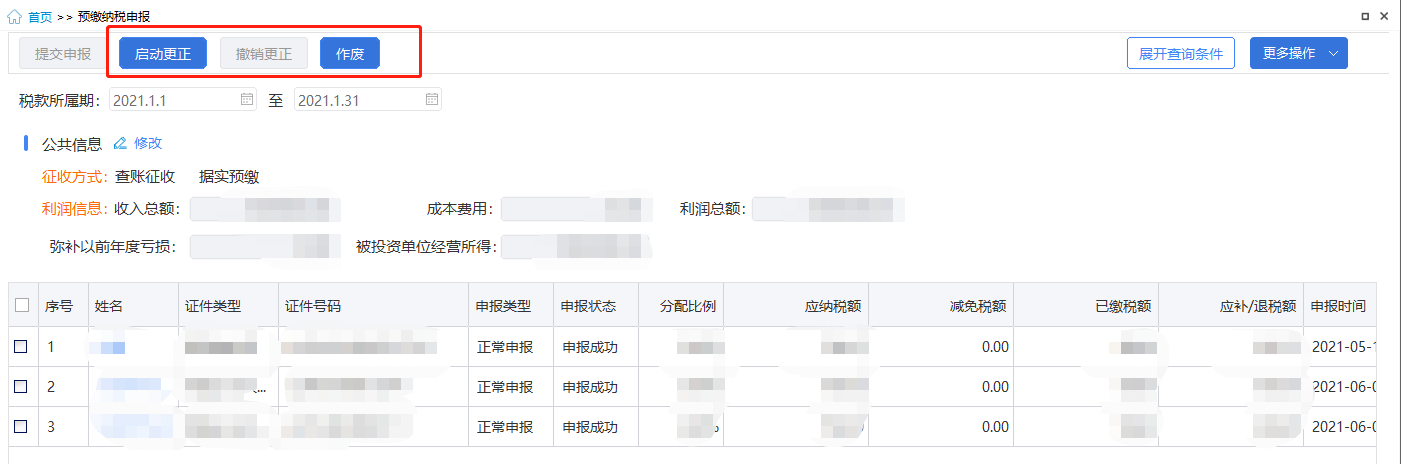1401x464 pixels.
Task: Check the box for row 2
Action: coord(21,387)
